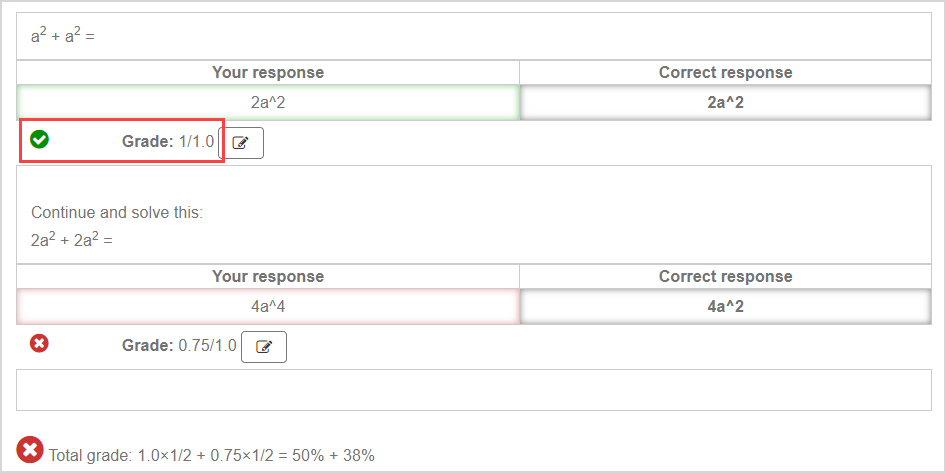The image size is (946, 473).
Task: Click the large red X by Total grade
Action: click(x=30, y=451)
